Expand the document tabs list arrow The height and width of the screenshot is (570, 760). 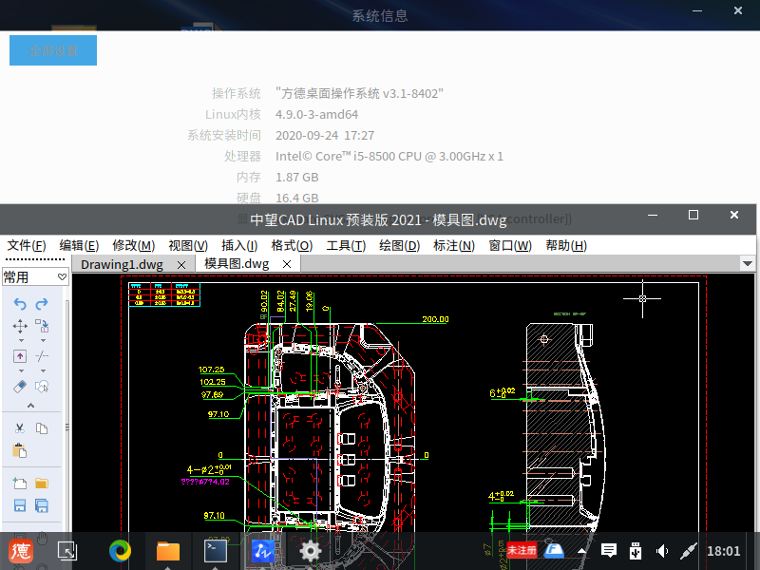(747, 264)
